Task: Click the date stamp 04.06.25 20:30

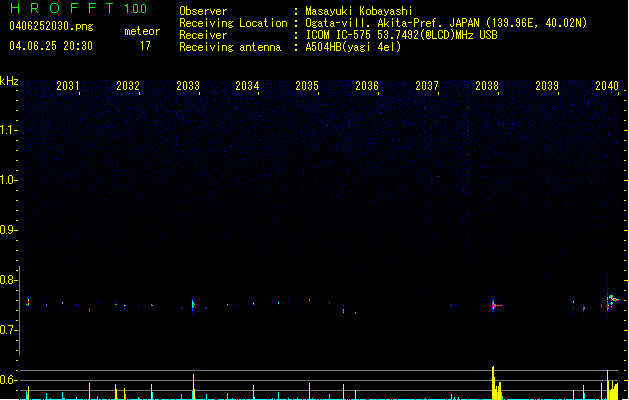Action: [51, 46]
